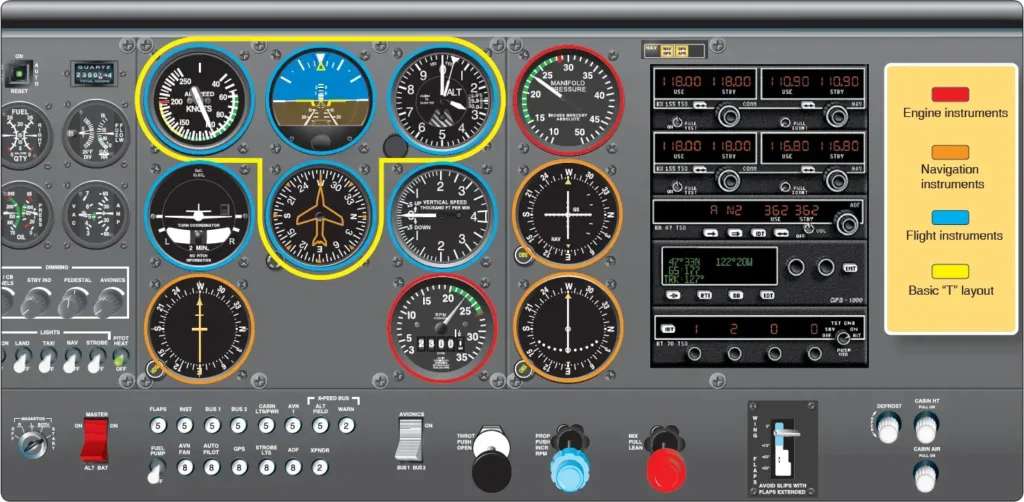The width and height of the screenshot is (1024, 502).
Task: Push the AUTO PILOT circuit breaker
Action: (212, 467)
